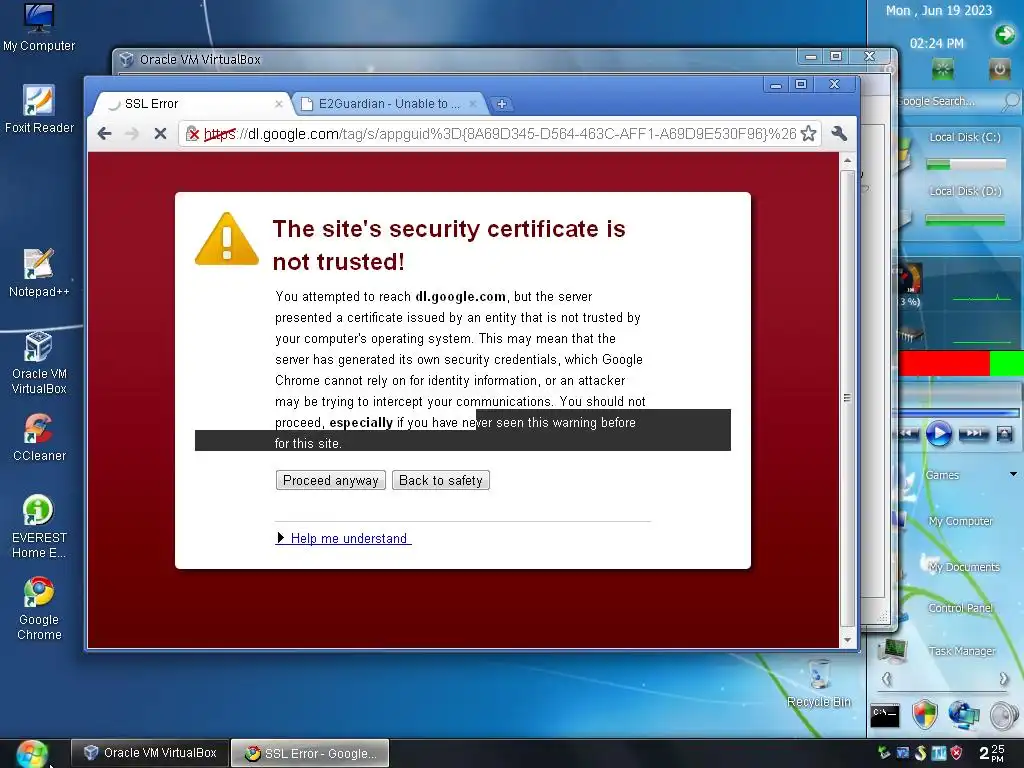Click the sidebar date text
Image resolution: width=1024 pixels, height=768 pixels.
(x=938, y=10)
